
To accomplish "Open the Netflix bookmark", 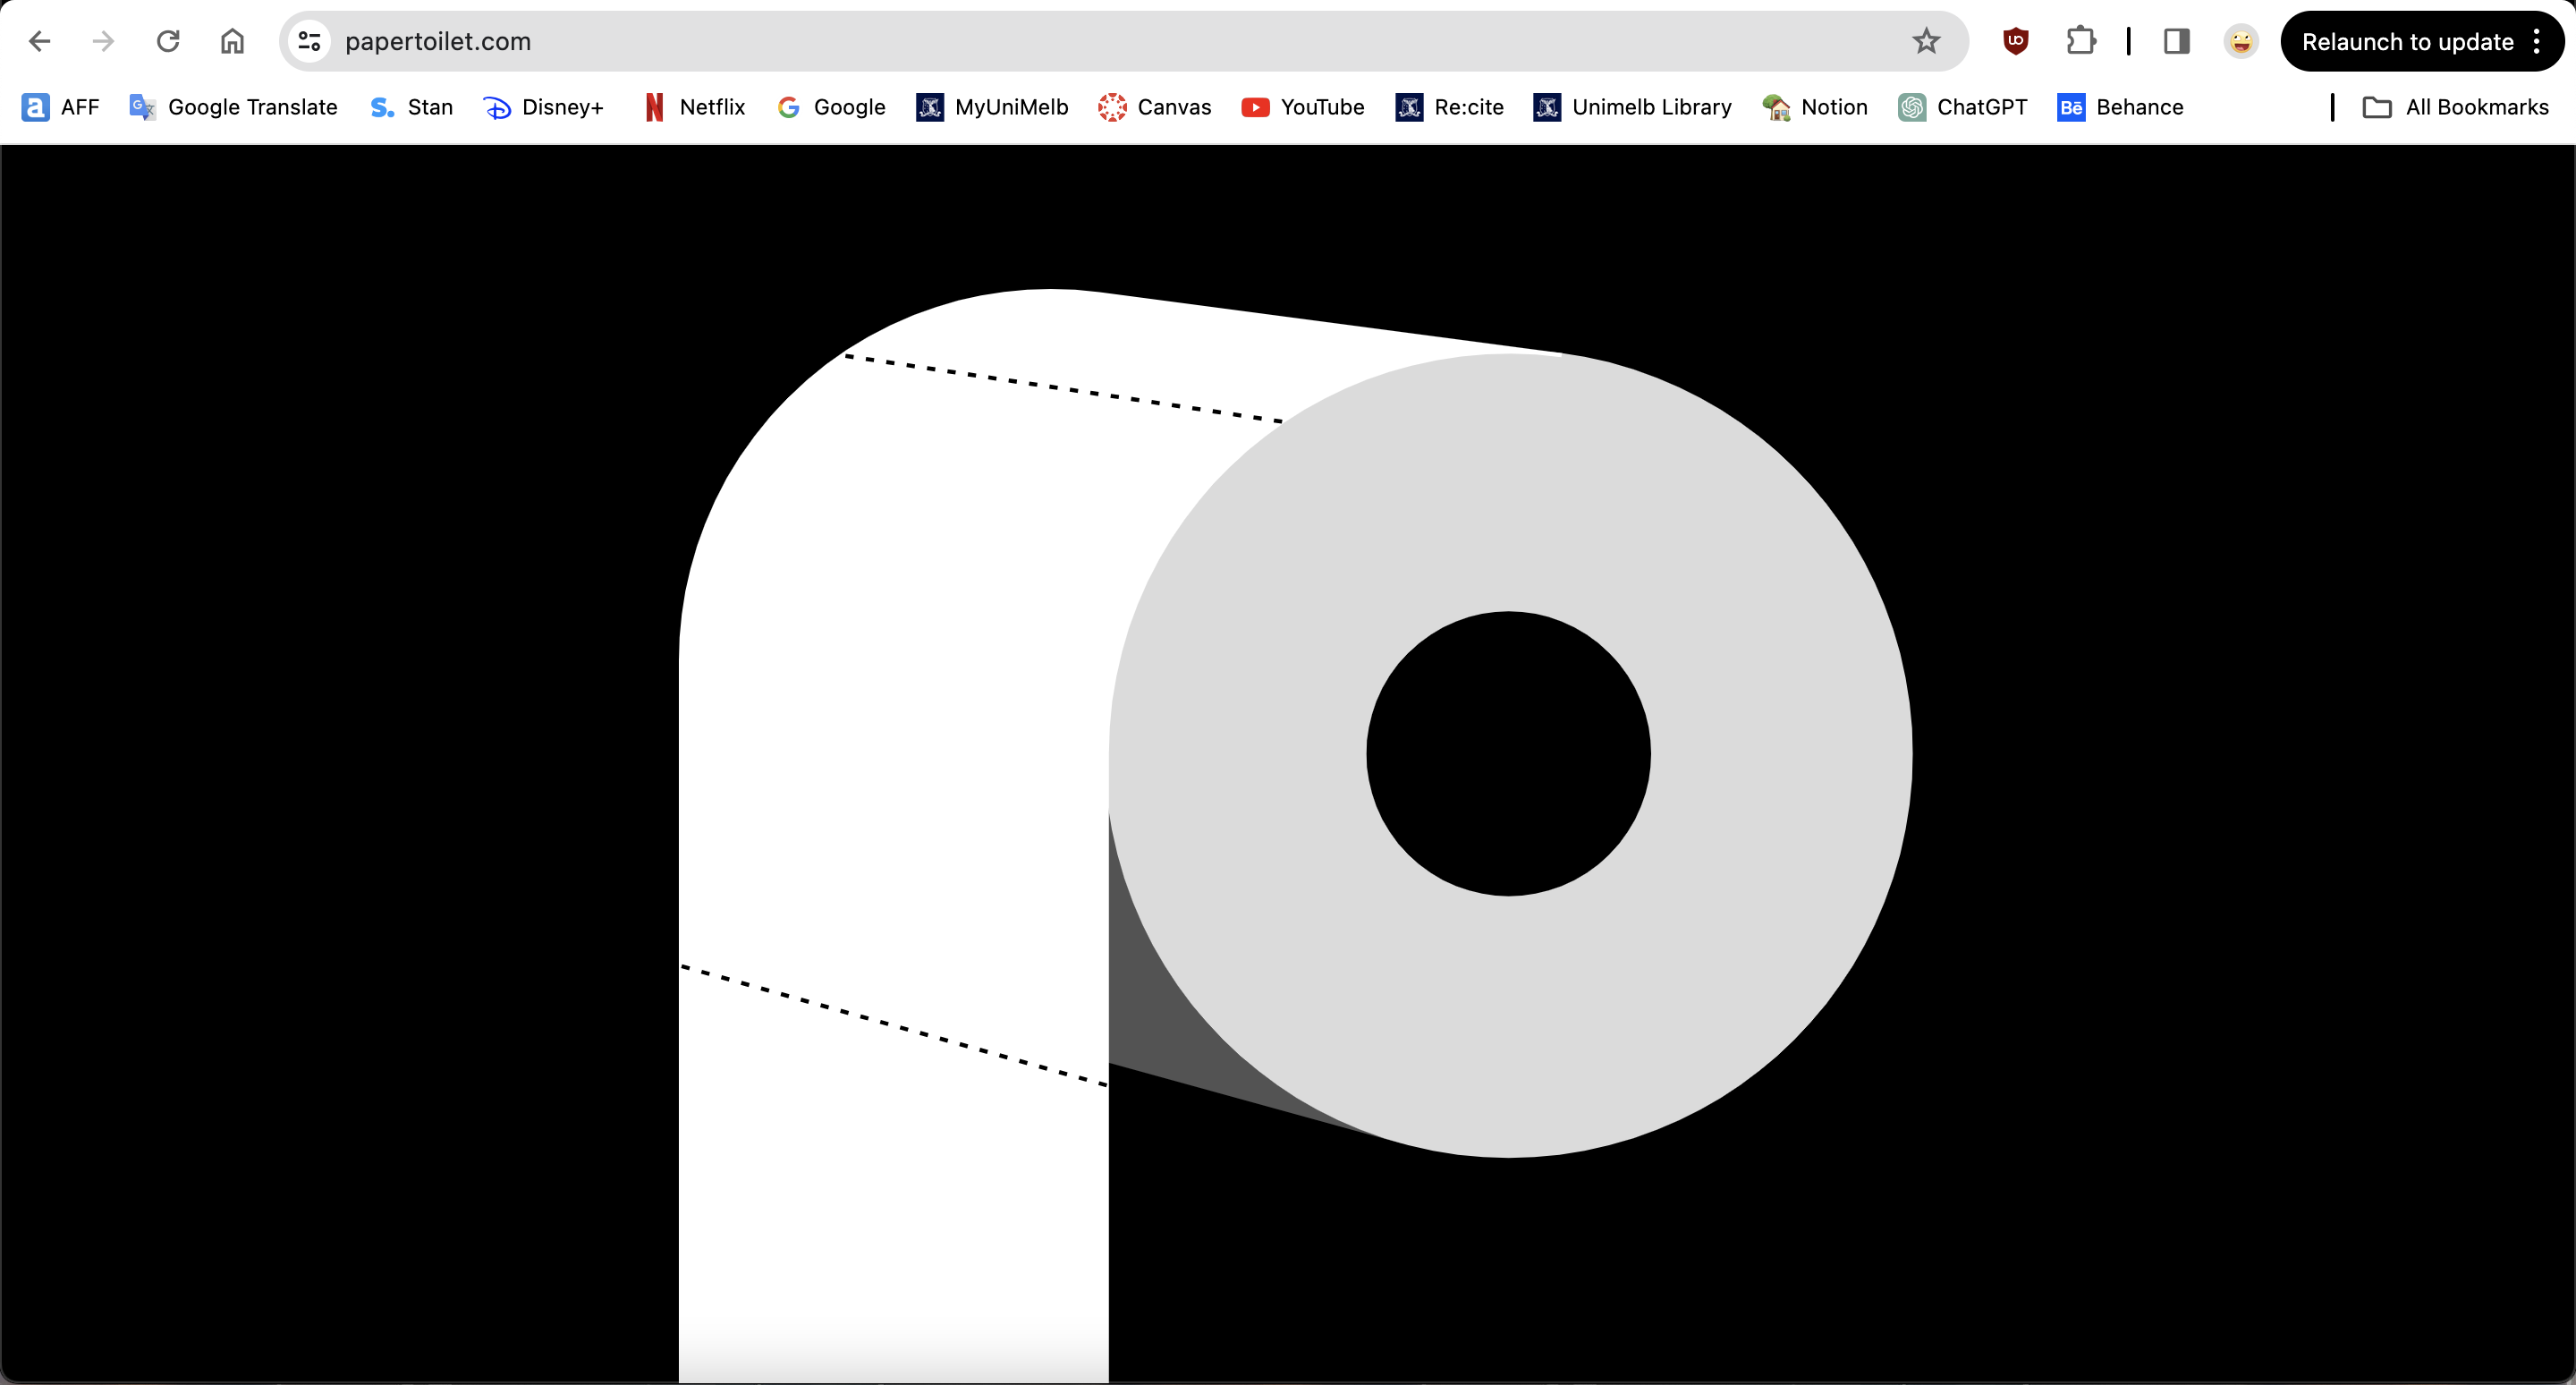I will pos(695,107).
